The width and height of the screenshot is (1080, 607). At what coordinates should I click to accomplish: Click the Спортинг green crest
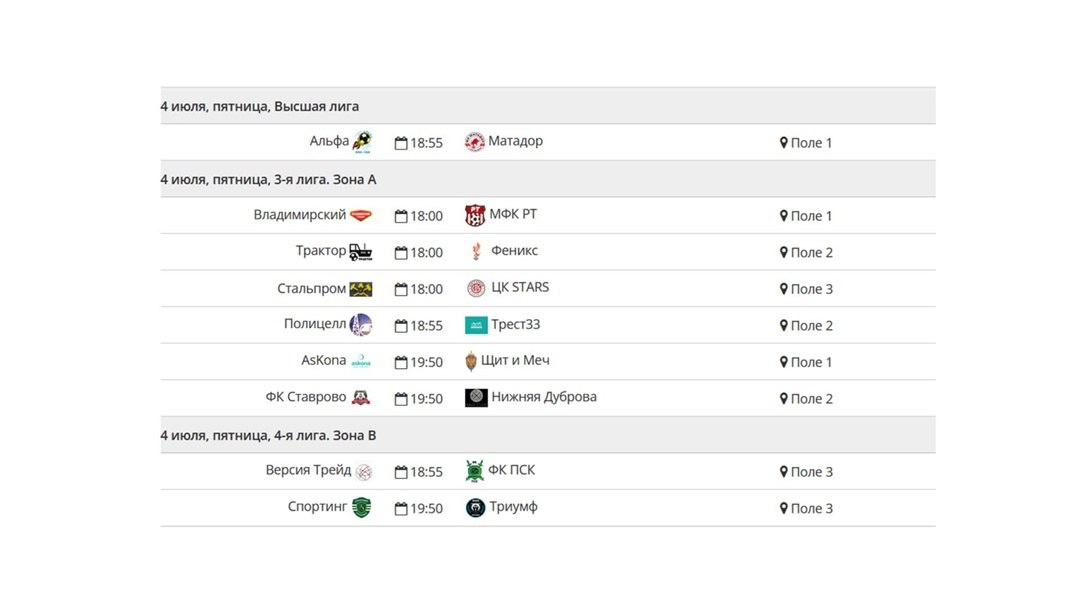tap(362, 507)
